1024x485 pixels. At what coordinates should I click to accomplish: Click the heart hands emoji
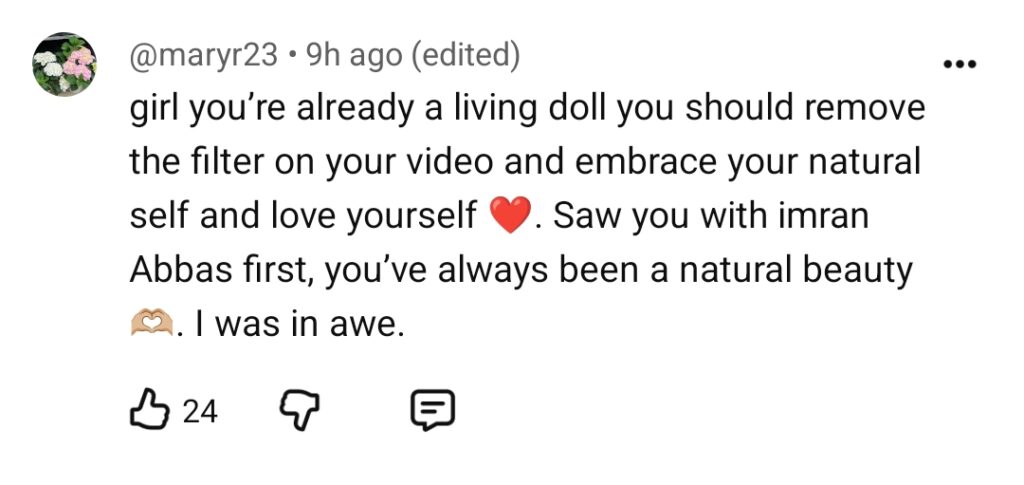click(152, 322)
